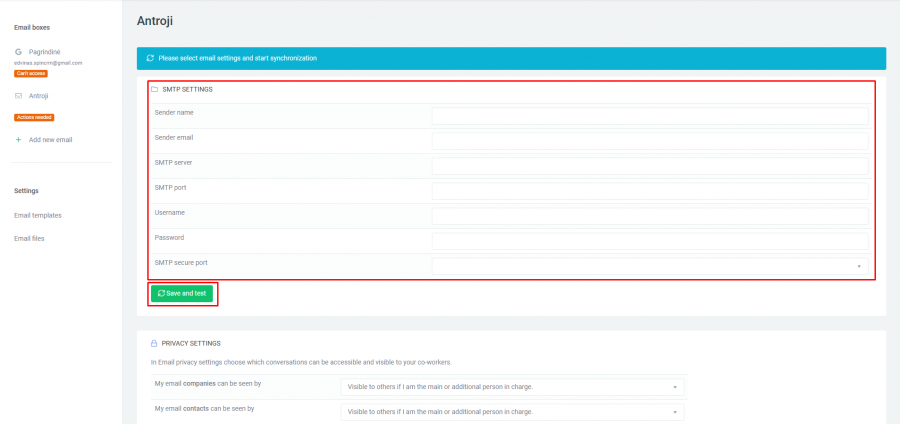Viewport: 900px width, 424px height.
Task: Click the Email boxes heading
Action: tap(32, 27)
